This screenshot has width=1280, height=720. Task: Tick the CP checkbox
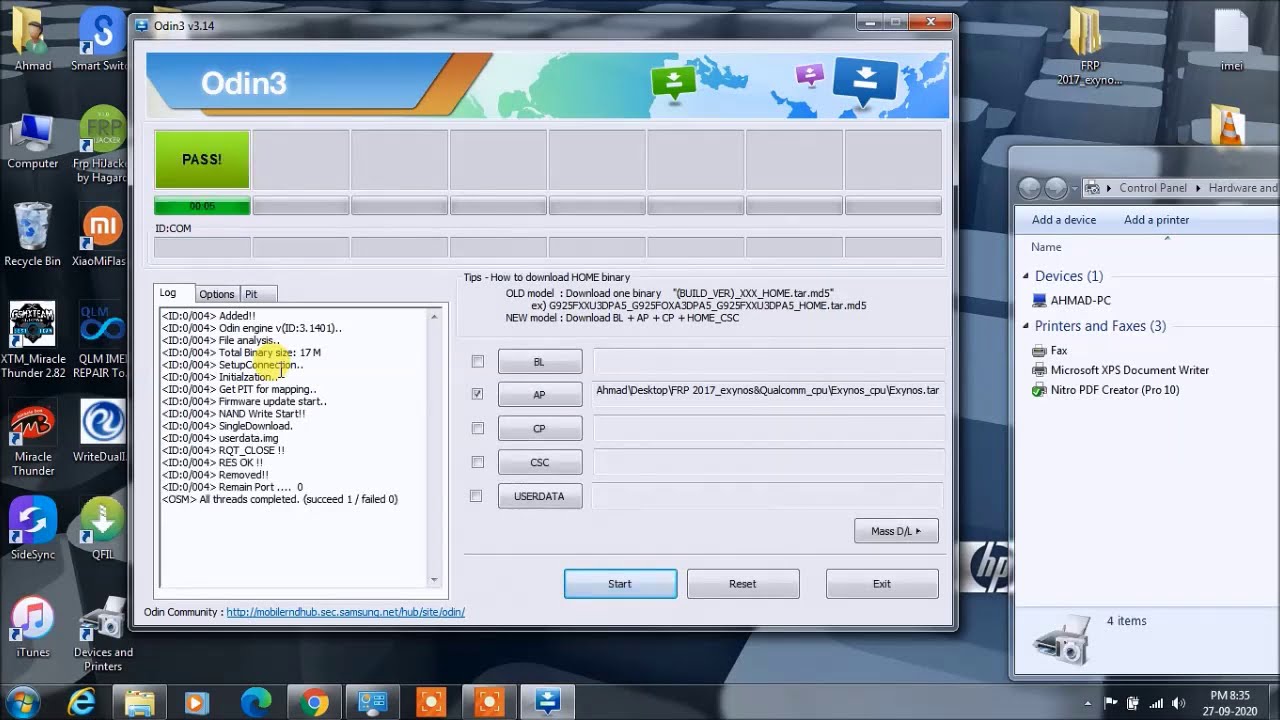(x=477, y=428)
